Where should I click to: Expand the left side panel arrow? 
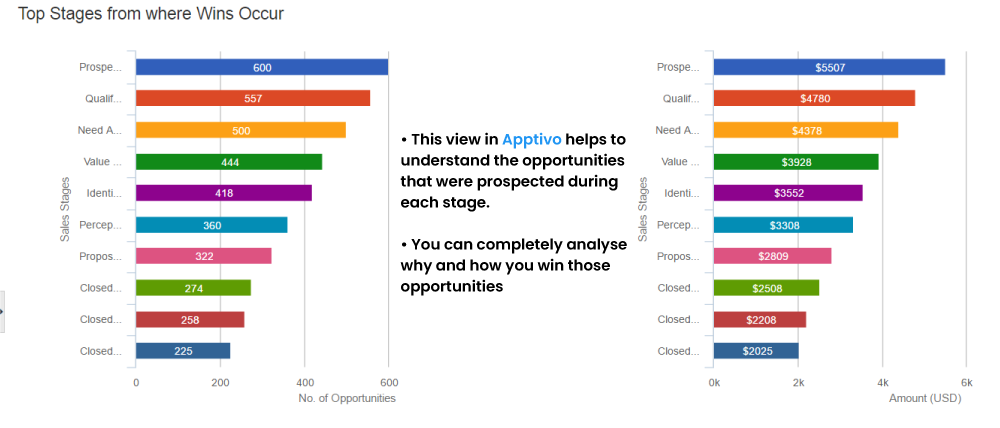click(x=3, y=312)
